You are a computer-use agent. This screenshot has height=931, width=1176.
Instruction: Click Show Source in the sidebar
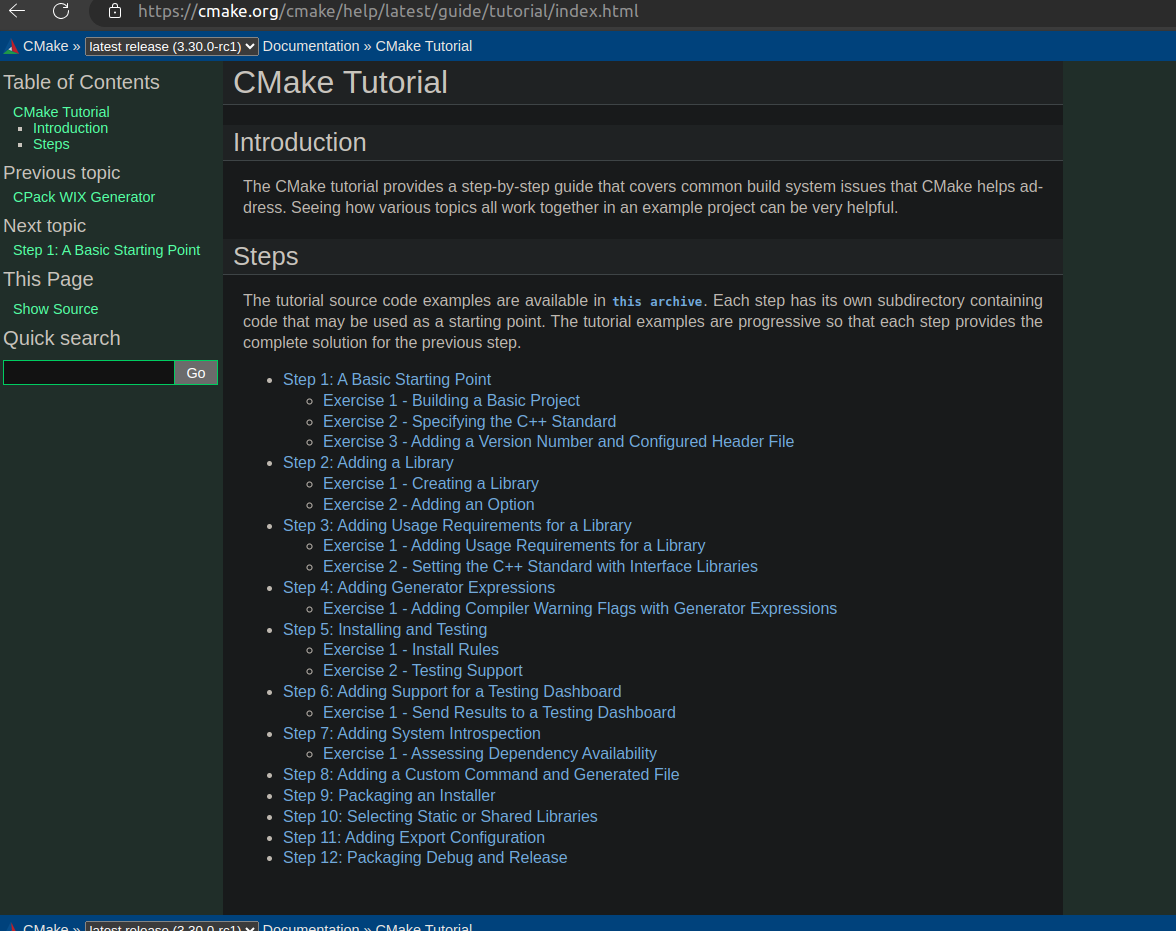pyautogui.click(x=56, y=309)
